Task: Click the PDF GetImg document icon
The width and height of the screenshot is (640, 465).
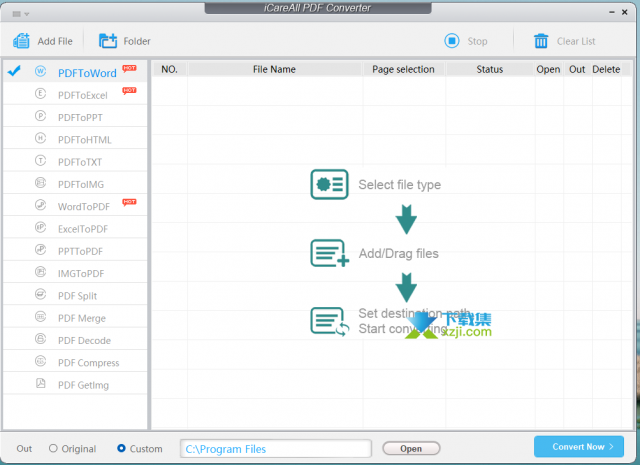Action: click(40, 383)
